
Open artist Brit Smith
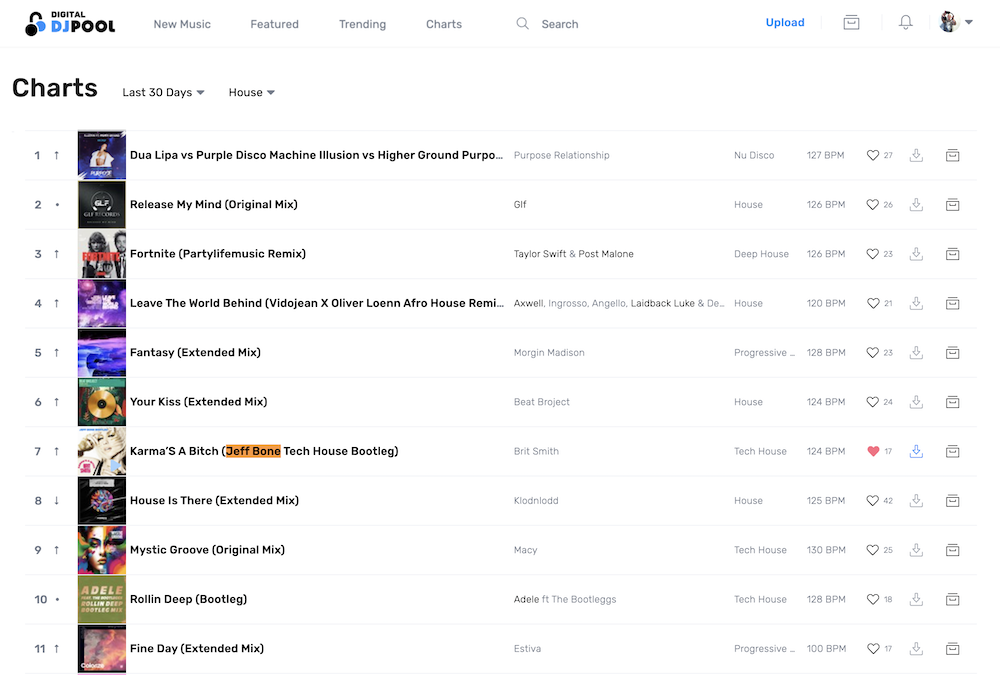pyautogui.click(x=536, y=451)
